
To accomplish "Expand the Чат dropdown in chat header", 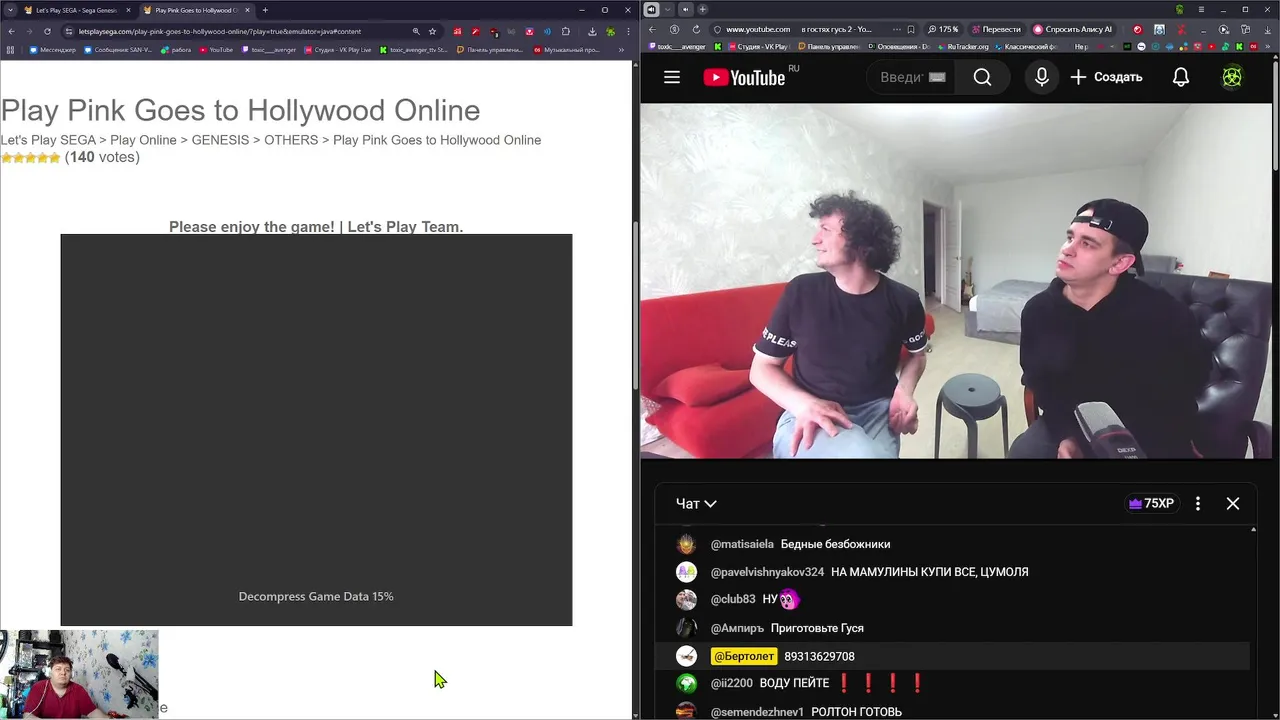I will coord(696,504).
